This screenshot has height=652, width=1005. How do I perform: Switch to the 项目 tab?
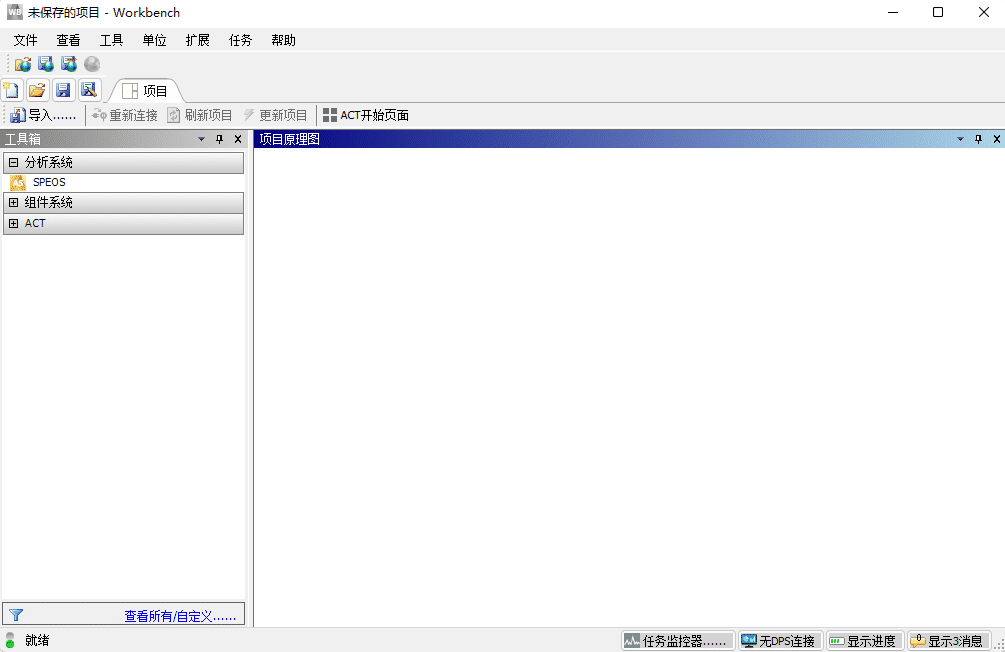(x=145, y=91)
